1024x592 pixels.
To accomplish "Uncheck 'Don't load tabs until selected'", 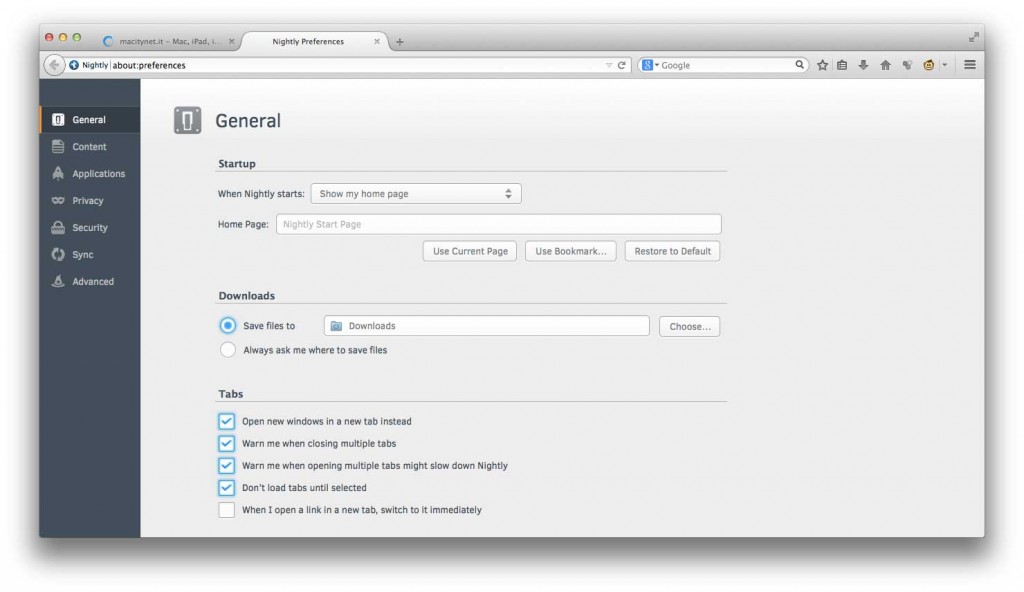I will coord(227,487).
